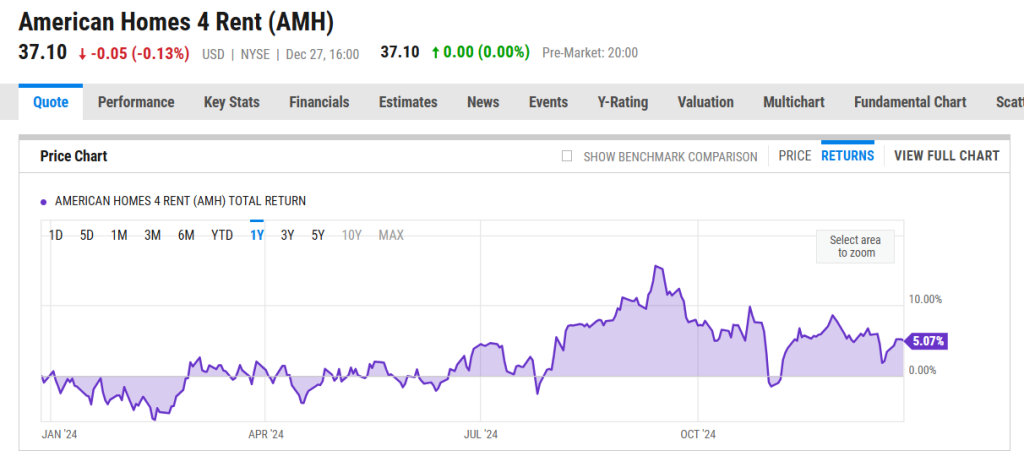The image size is (1024, 467).
Task: View the News tab
Action: coord(483,103)
